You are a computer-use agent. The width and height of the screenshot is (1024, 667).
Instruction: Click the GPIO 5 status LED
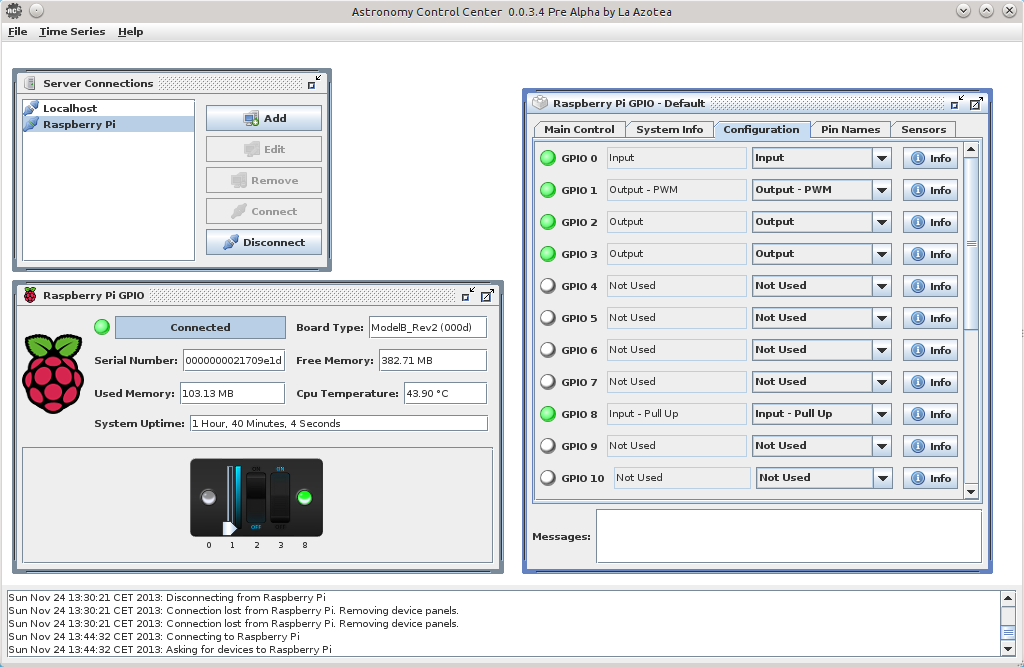tap(548, 318)
